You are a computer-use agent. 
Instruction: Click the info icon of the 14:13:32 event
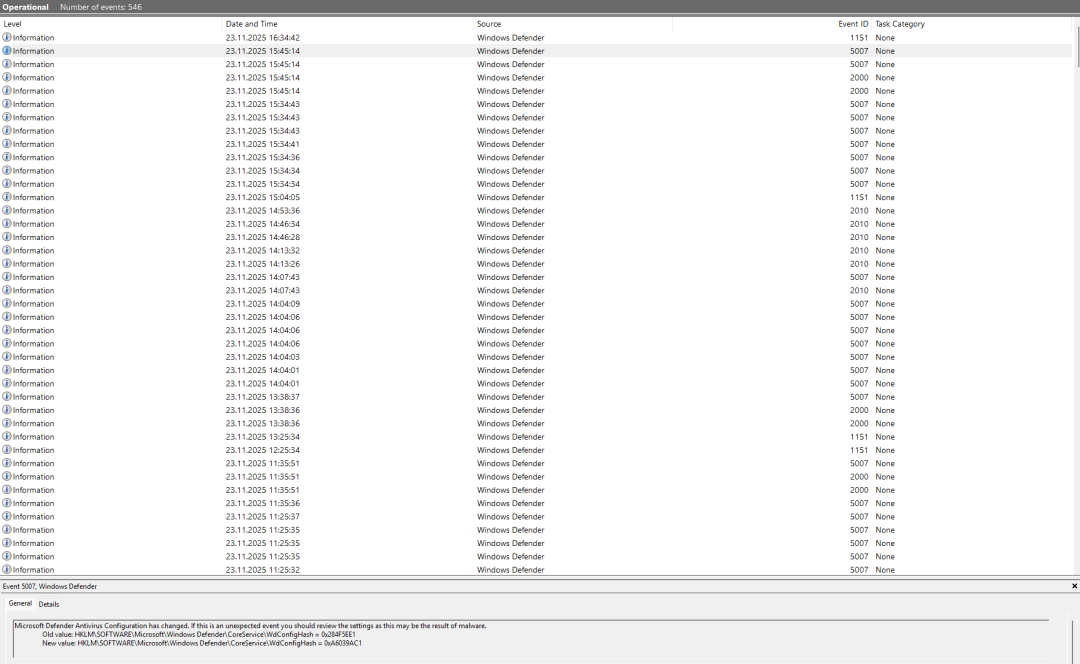tap(7, 250)
